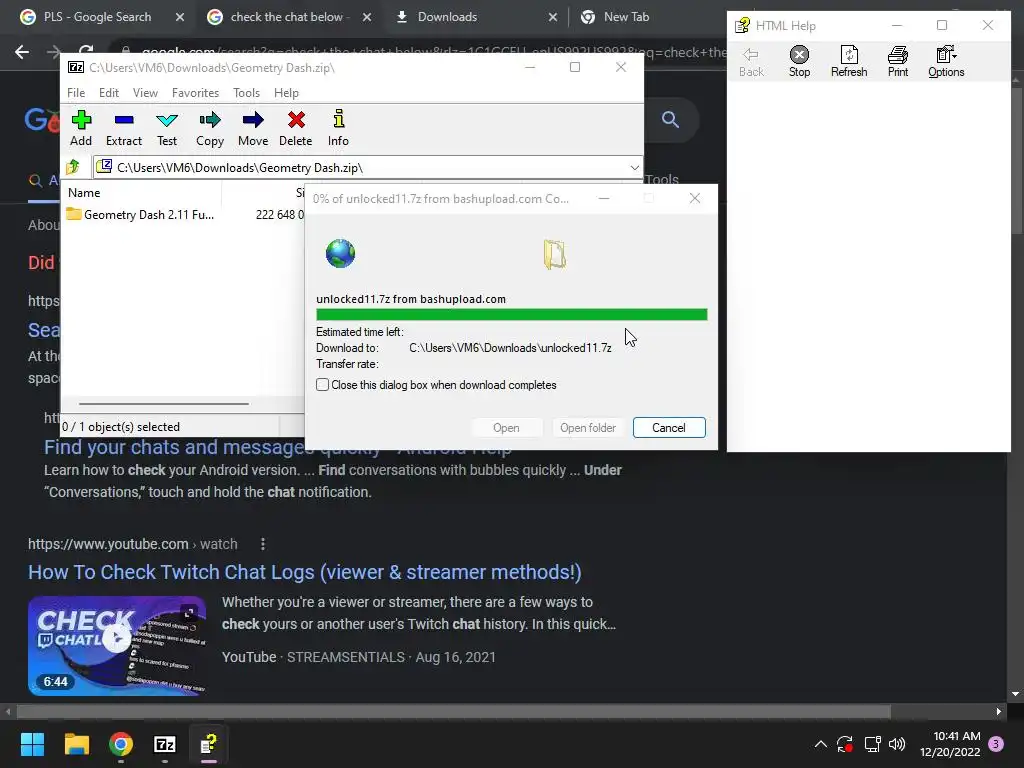Switch to the PLS - Google Search tab
The height and width of the screenshot is (768, 1024).
pyautogui.click(x=97, y=17)
